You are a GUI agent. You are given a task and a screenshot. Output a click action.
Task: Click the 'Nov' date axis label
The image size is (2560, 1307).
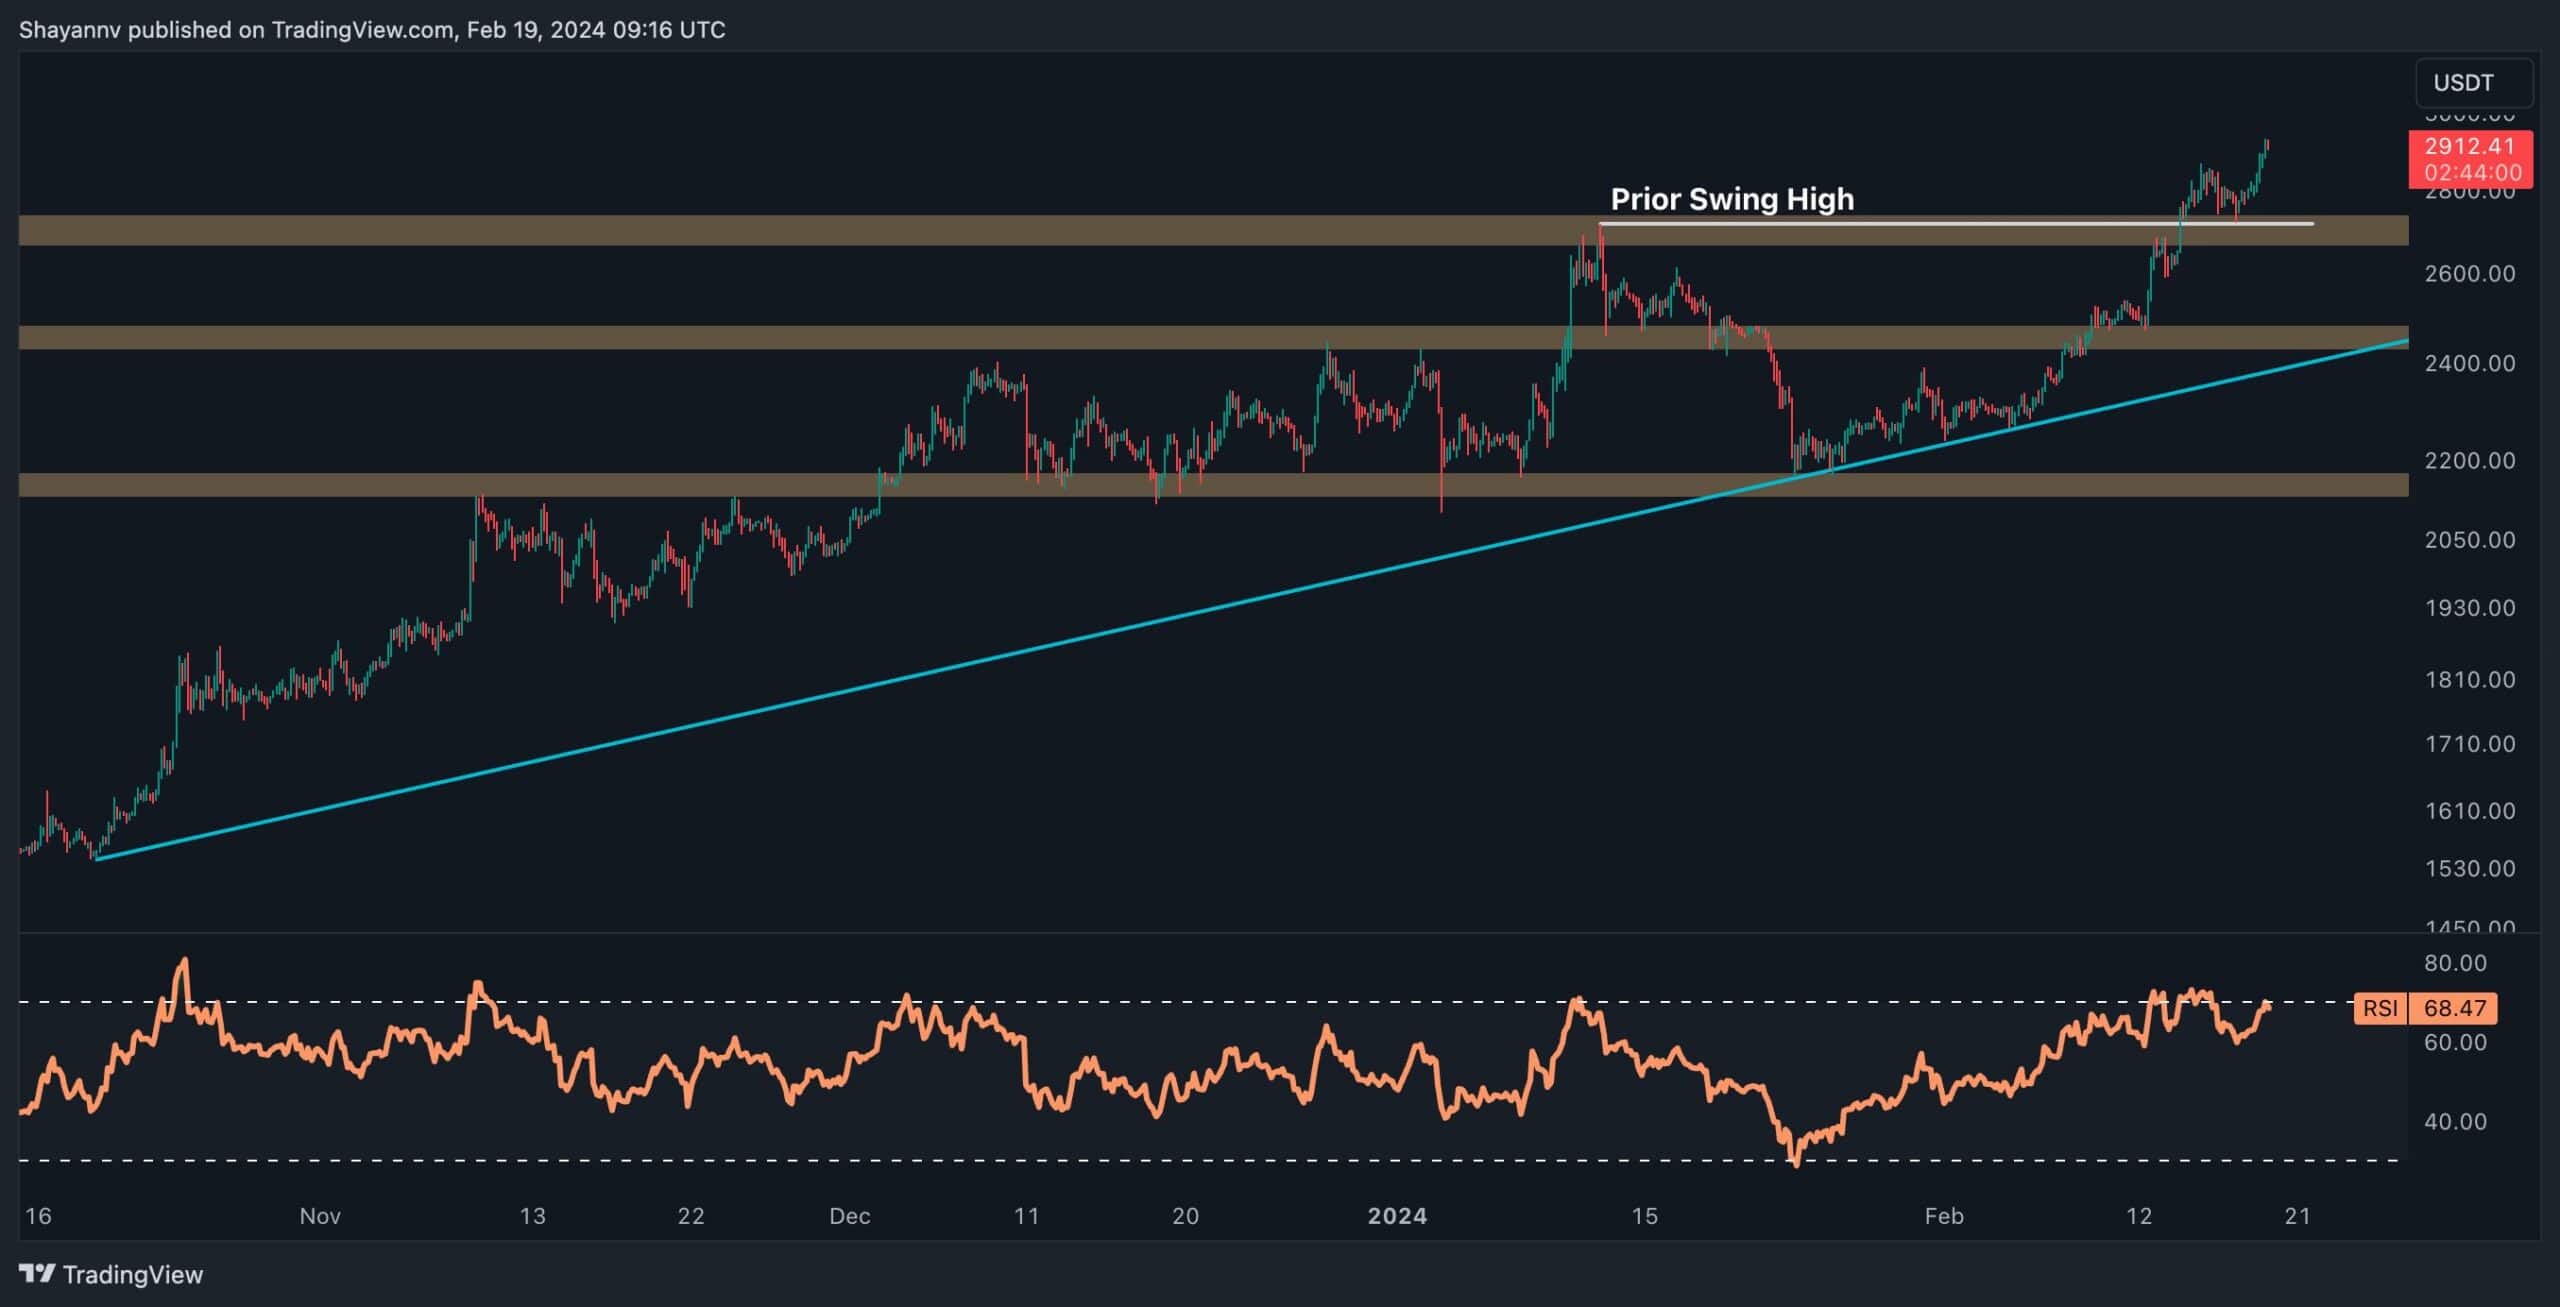tap(320, 1217)
